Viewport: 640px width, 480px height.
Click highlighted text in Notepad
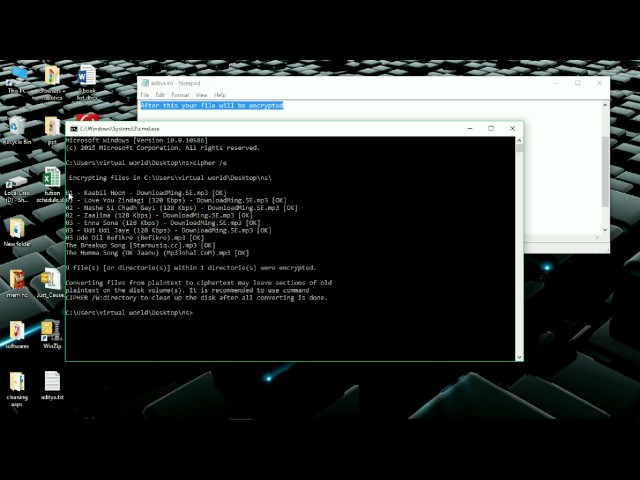click(212, 105)
